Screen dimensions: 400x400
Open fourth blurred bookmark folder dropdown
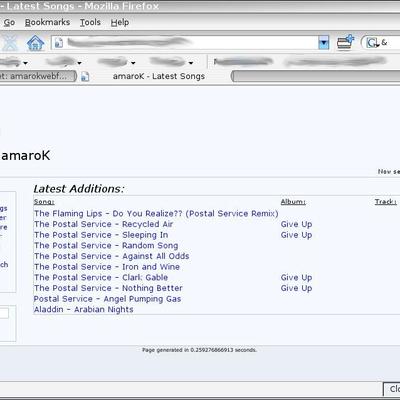[x=191, y=63]
